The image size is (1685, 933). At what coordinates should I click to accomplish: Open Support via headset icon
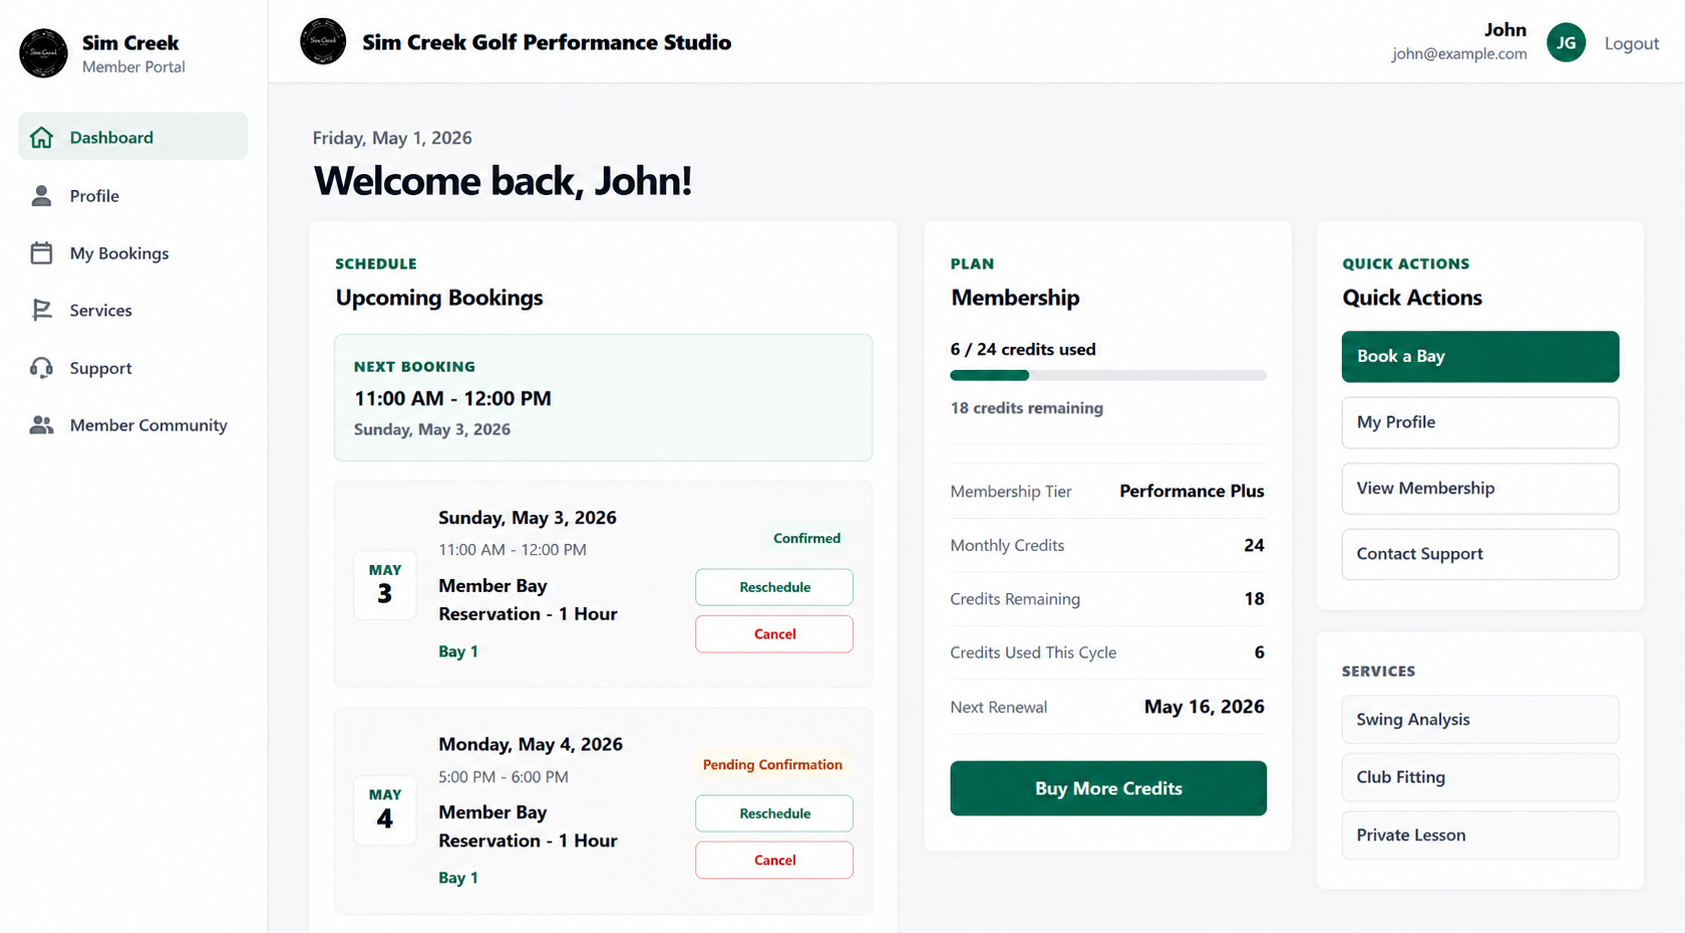point(41,368)
